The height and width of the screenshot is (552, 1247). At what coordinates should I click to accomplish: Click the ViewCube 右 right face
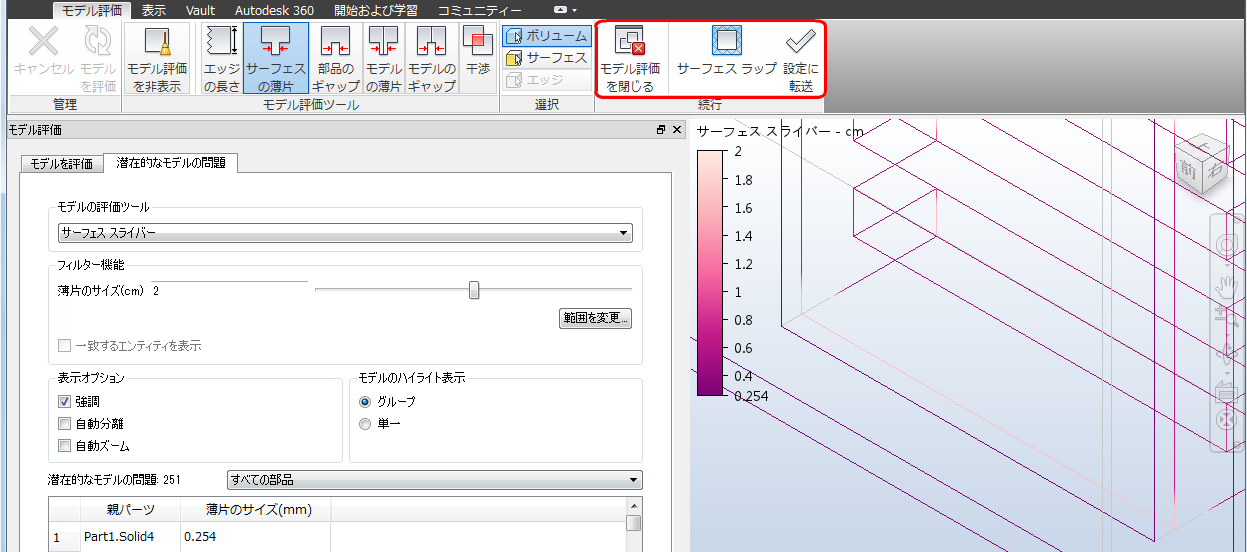point(1213,170)
